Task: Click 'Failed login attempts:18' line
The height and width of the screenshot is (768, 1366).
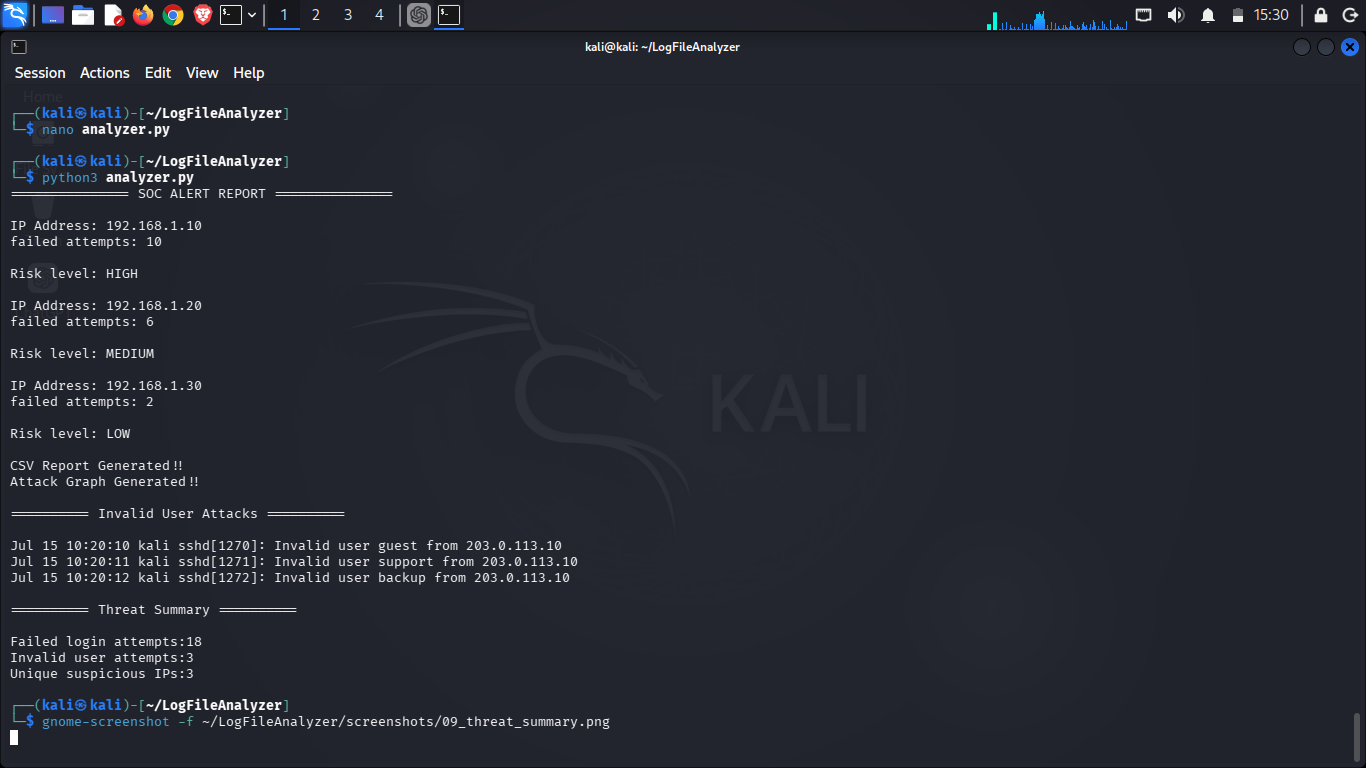Action: pyautogui.click(x=106, y=642)
